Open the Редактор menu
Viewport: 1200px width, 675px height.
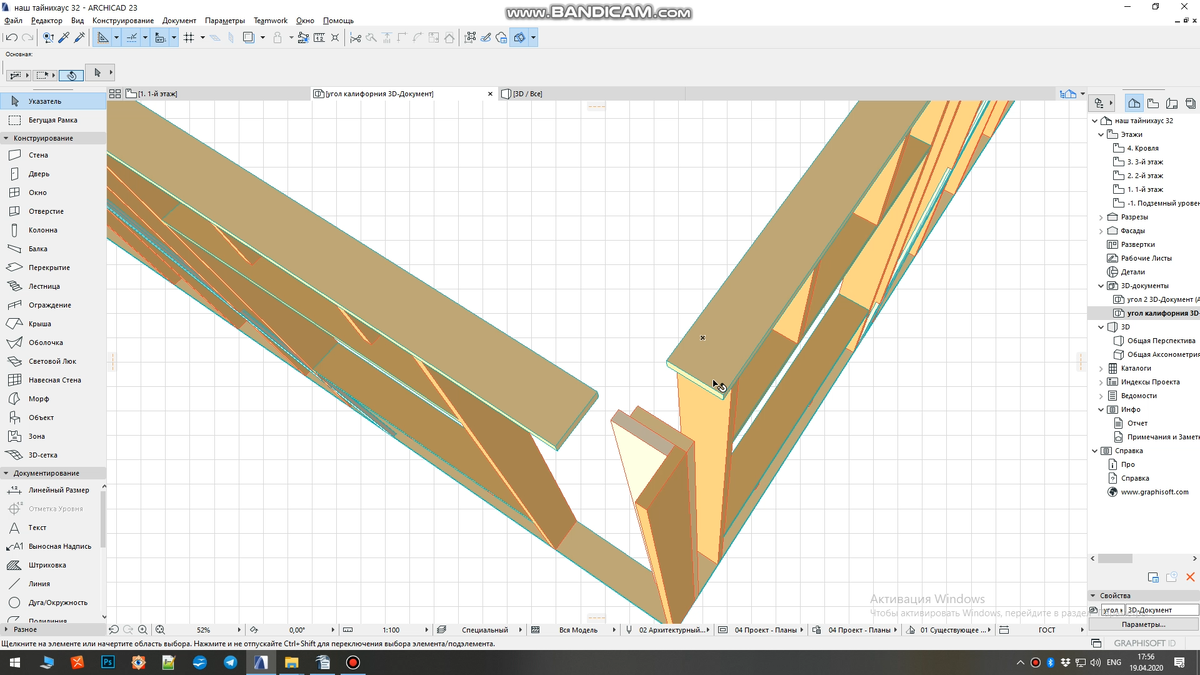click(x=46, y=20)
